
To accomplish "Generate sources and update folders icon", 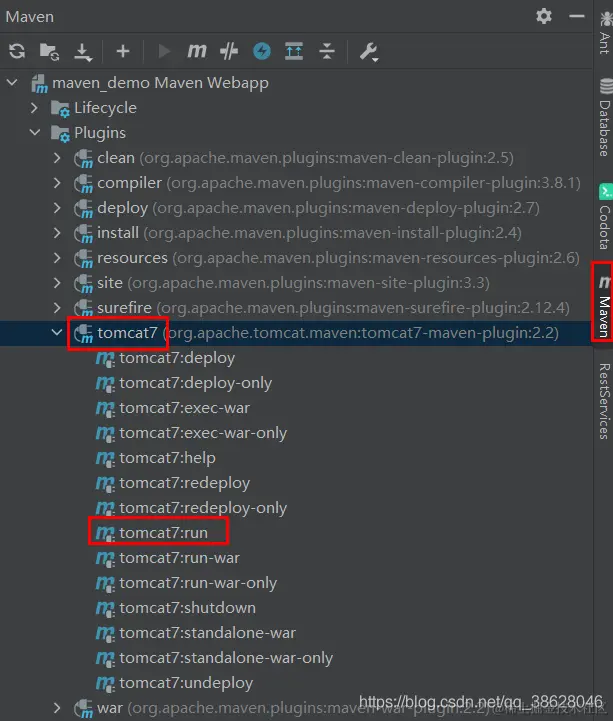I will [x=49, y=51].
